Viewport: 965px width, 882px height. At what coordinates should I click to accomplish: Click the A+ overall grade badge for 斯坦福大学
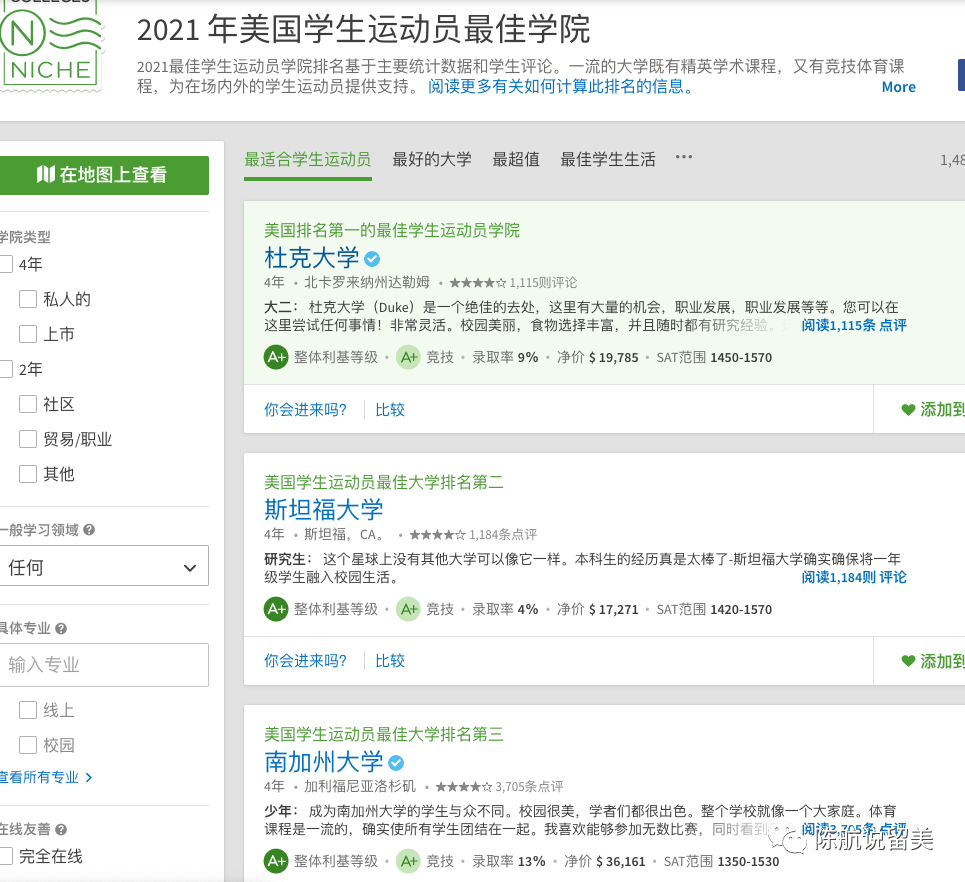click(276, 609)
